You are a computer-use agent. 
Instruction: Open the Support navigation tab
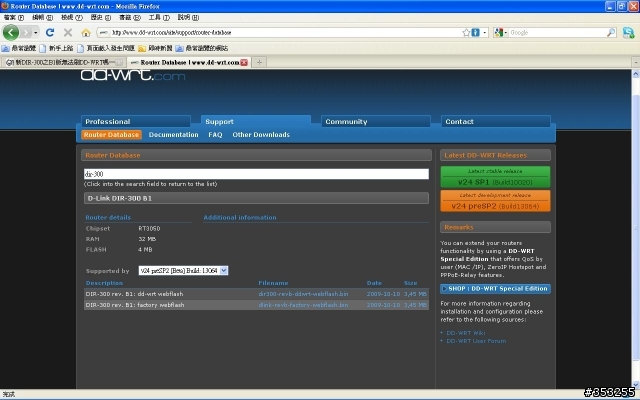pos(256,122)
